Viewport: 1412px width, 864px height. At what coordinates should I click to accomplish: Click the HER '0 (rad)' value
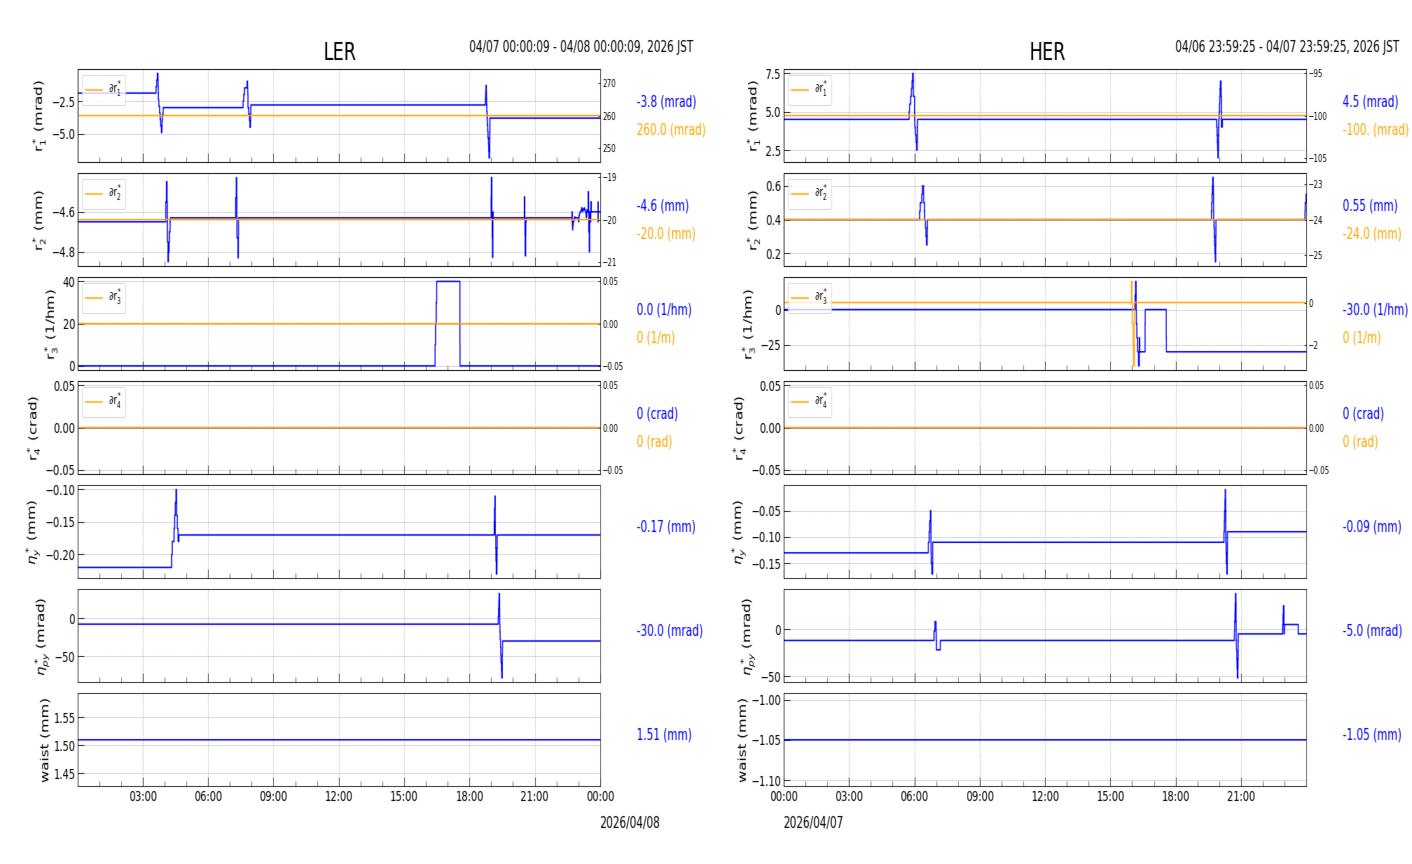pos(1361,442)
